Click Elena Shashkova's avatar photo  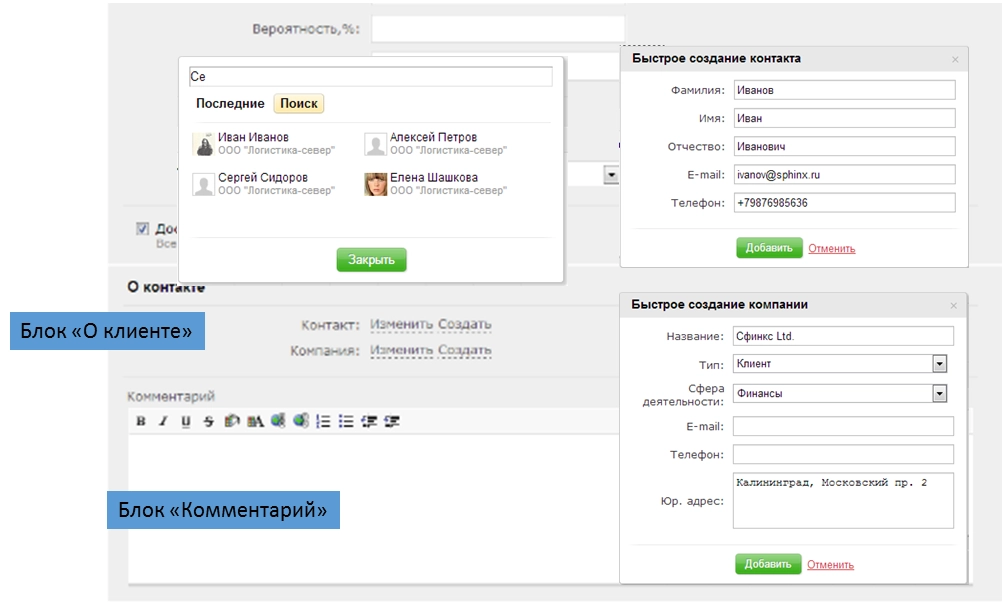[375, 184]
